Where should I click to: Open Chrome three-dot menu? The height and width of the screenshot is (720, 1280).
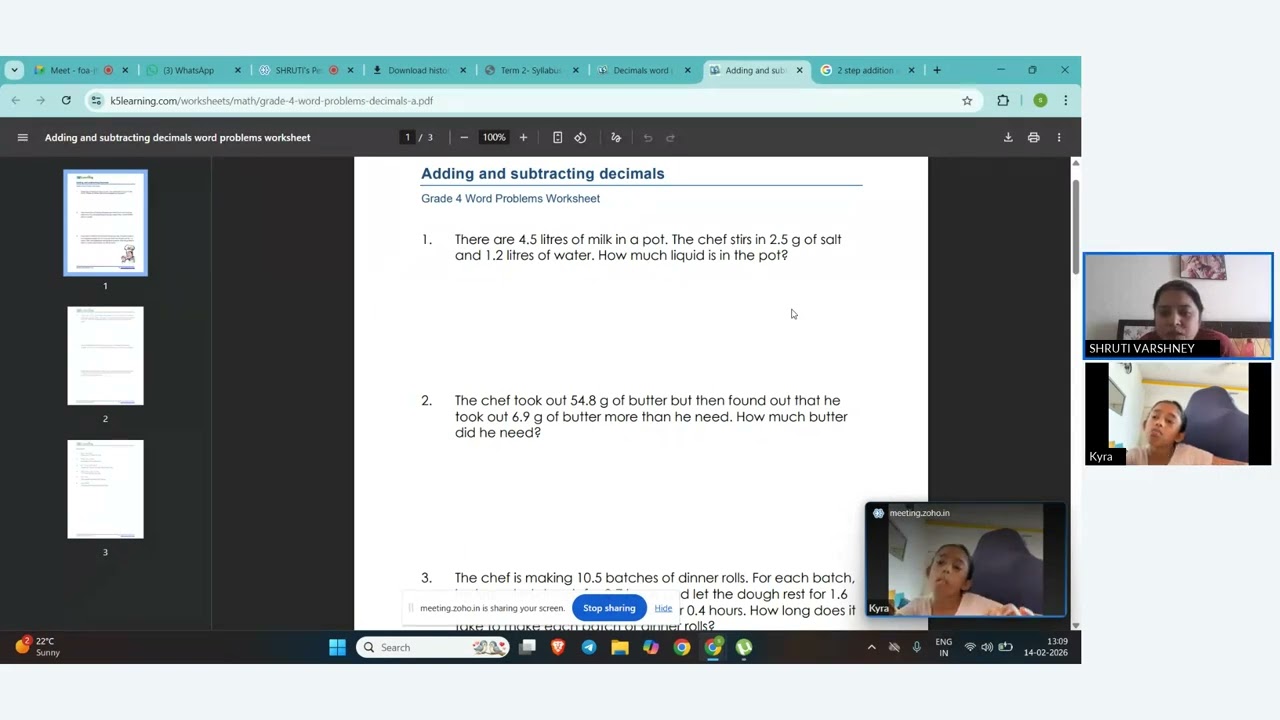point(1065,101)
